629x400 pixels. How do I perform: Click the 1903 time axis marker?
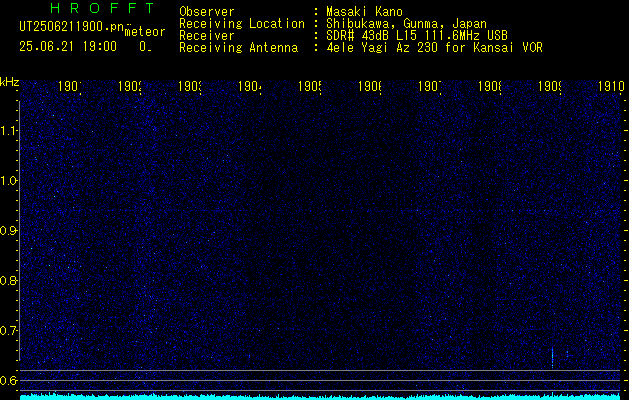point(190,86)
